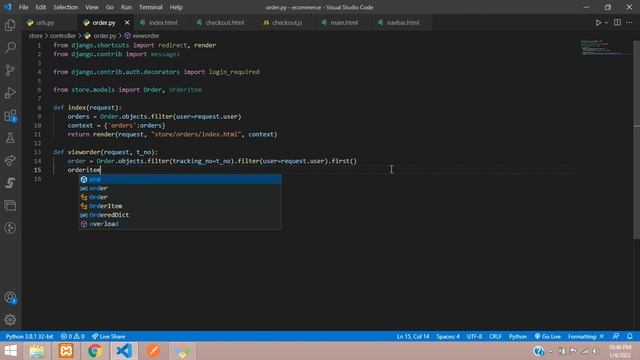Viewport: 640px width, 360px height.
Task: Open the Go menu
Action: click(x=109, y=7)
